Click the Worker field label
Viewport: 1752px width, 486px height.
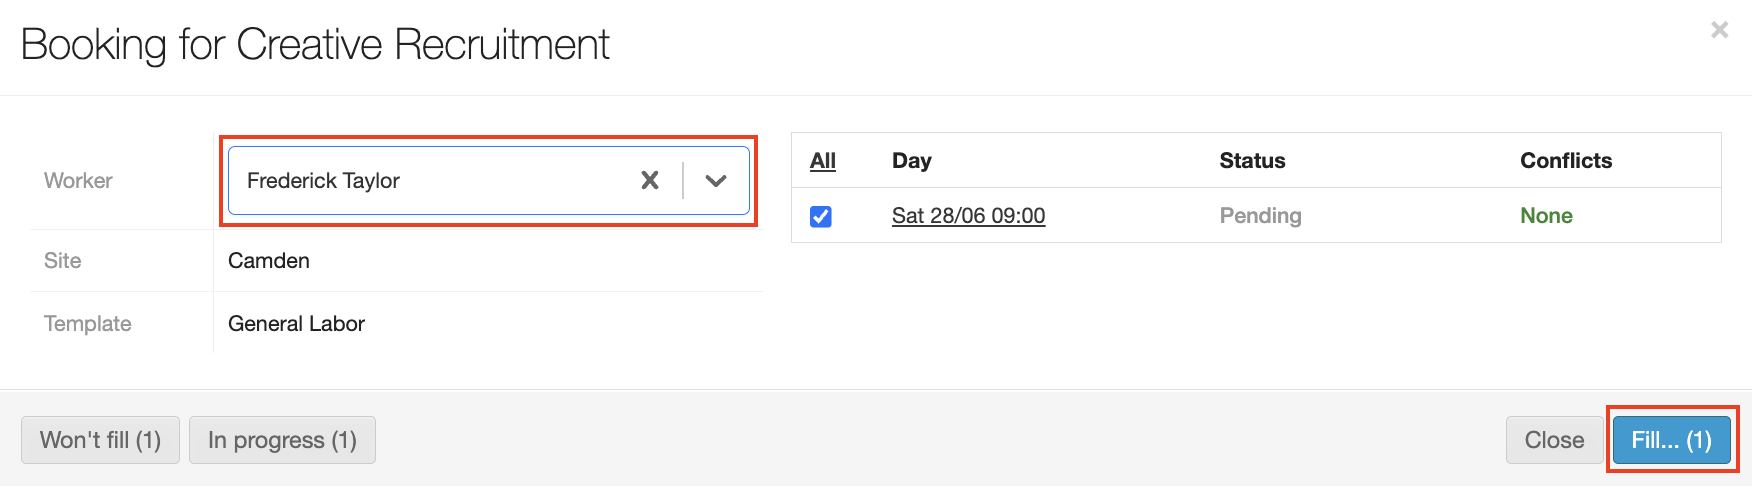click(x=78, y=181)
